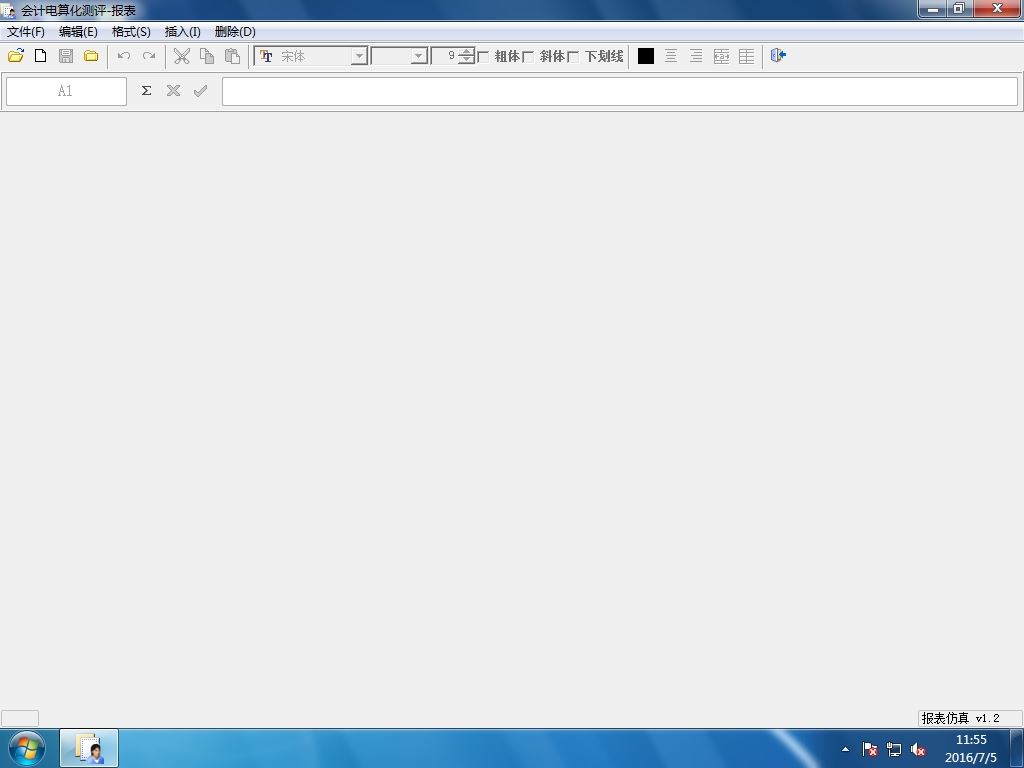This screenshot has width=1024, height=768.
Task: Open the Windows Start menu
Action: point(27,748)
